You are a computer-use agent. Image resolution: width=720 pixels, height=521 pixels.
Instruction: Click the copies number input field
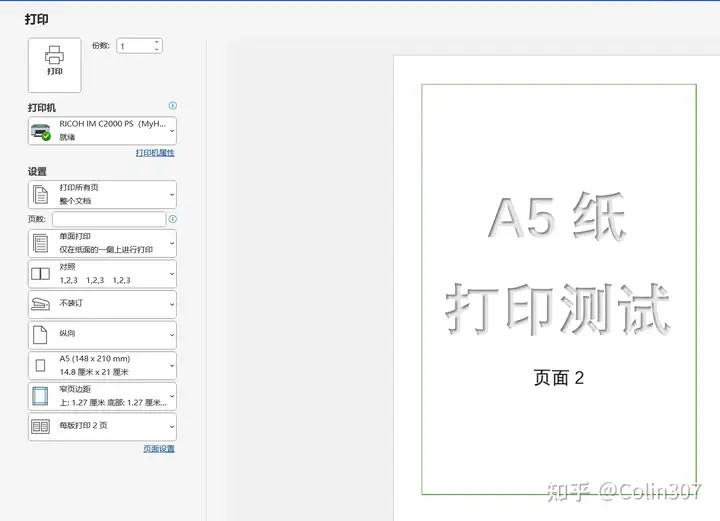135,46
